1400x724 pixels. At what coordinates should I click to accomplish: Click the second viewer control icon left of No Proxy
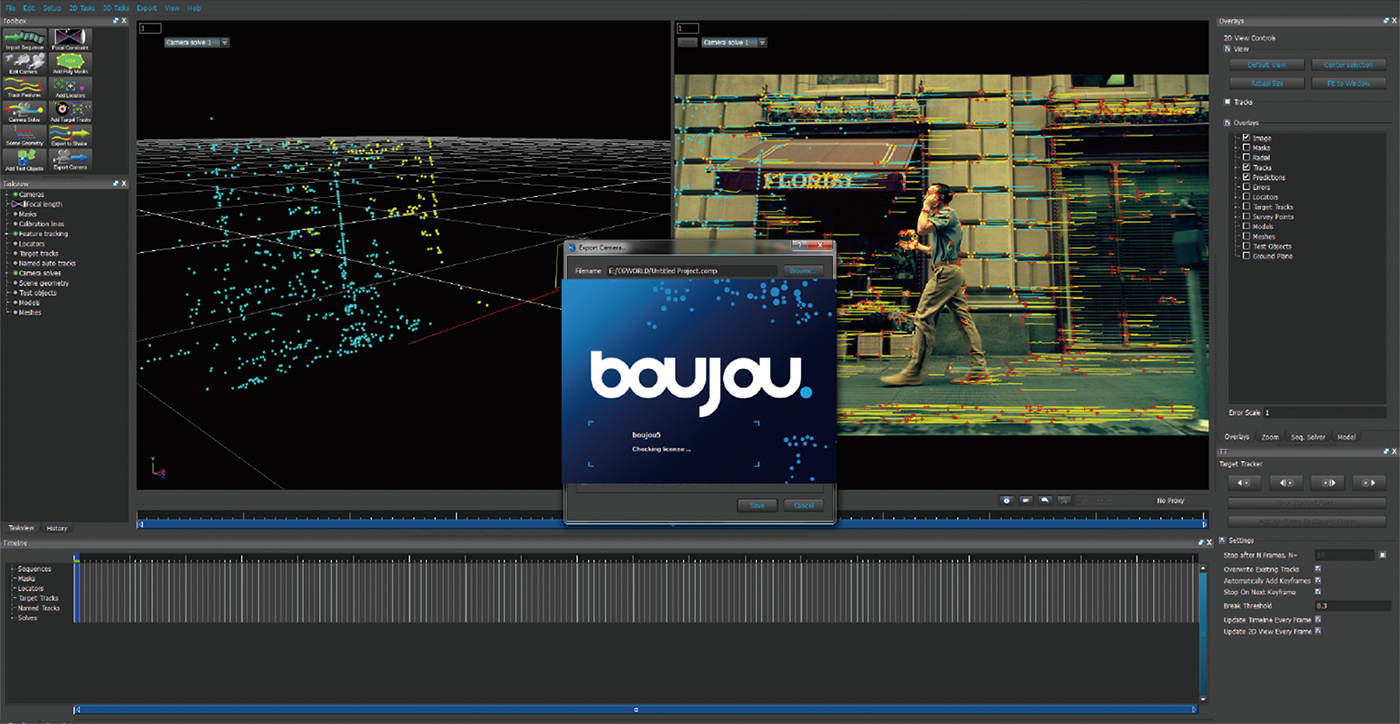tap(1026, 500)
